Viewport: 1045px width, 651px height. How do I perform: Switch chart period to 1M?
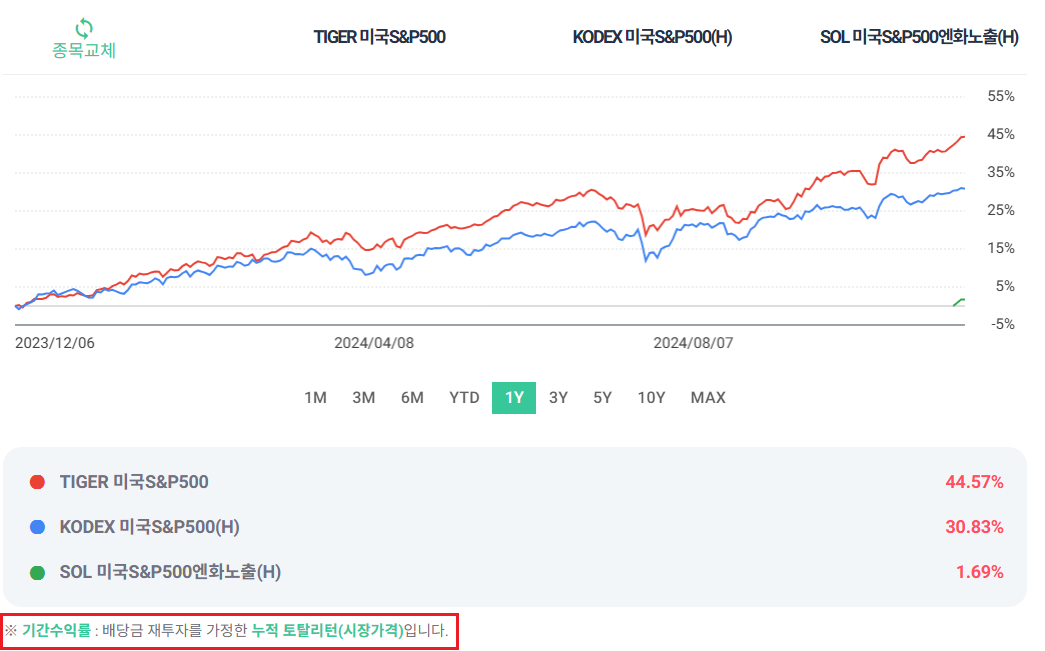[315, 398]
